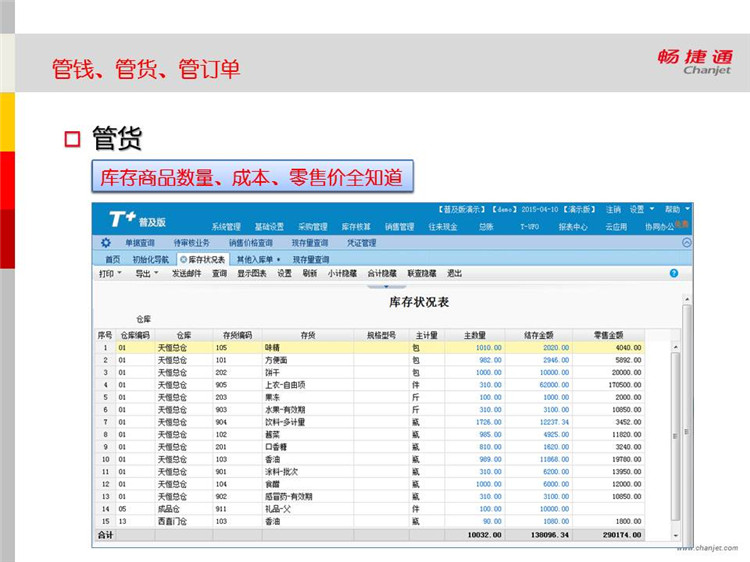The width and height of the screenshot is (750, 562).
Task: Toggle 小计隐藏 in the toolbar
Action: coord(342,273)
